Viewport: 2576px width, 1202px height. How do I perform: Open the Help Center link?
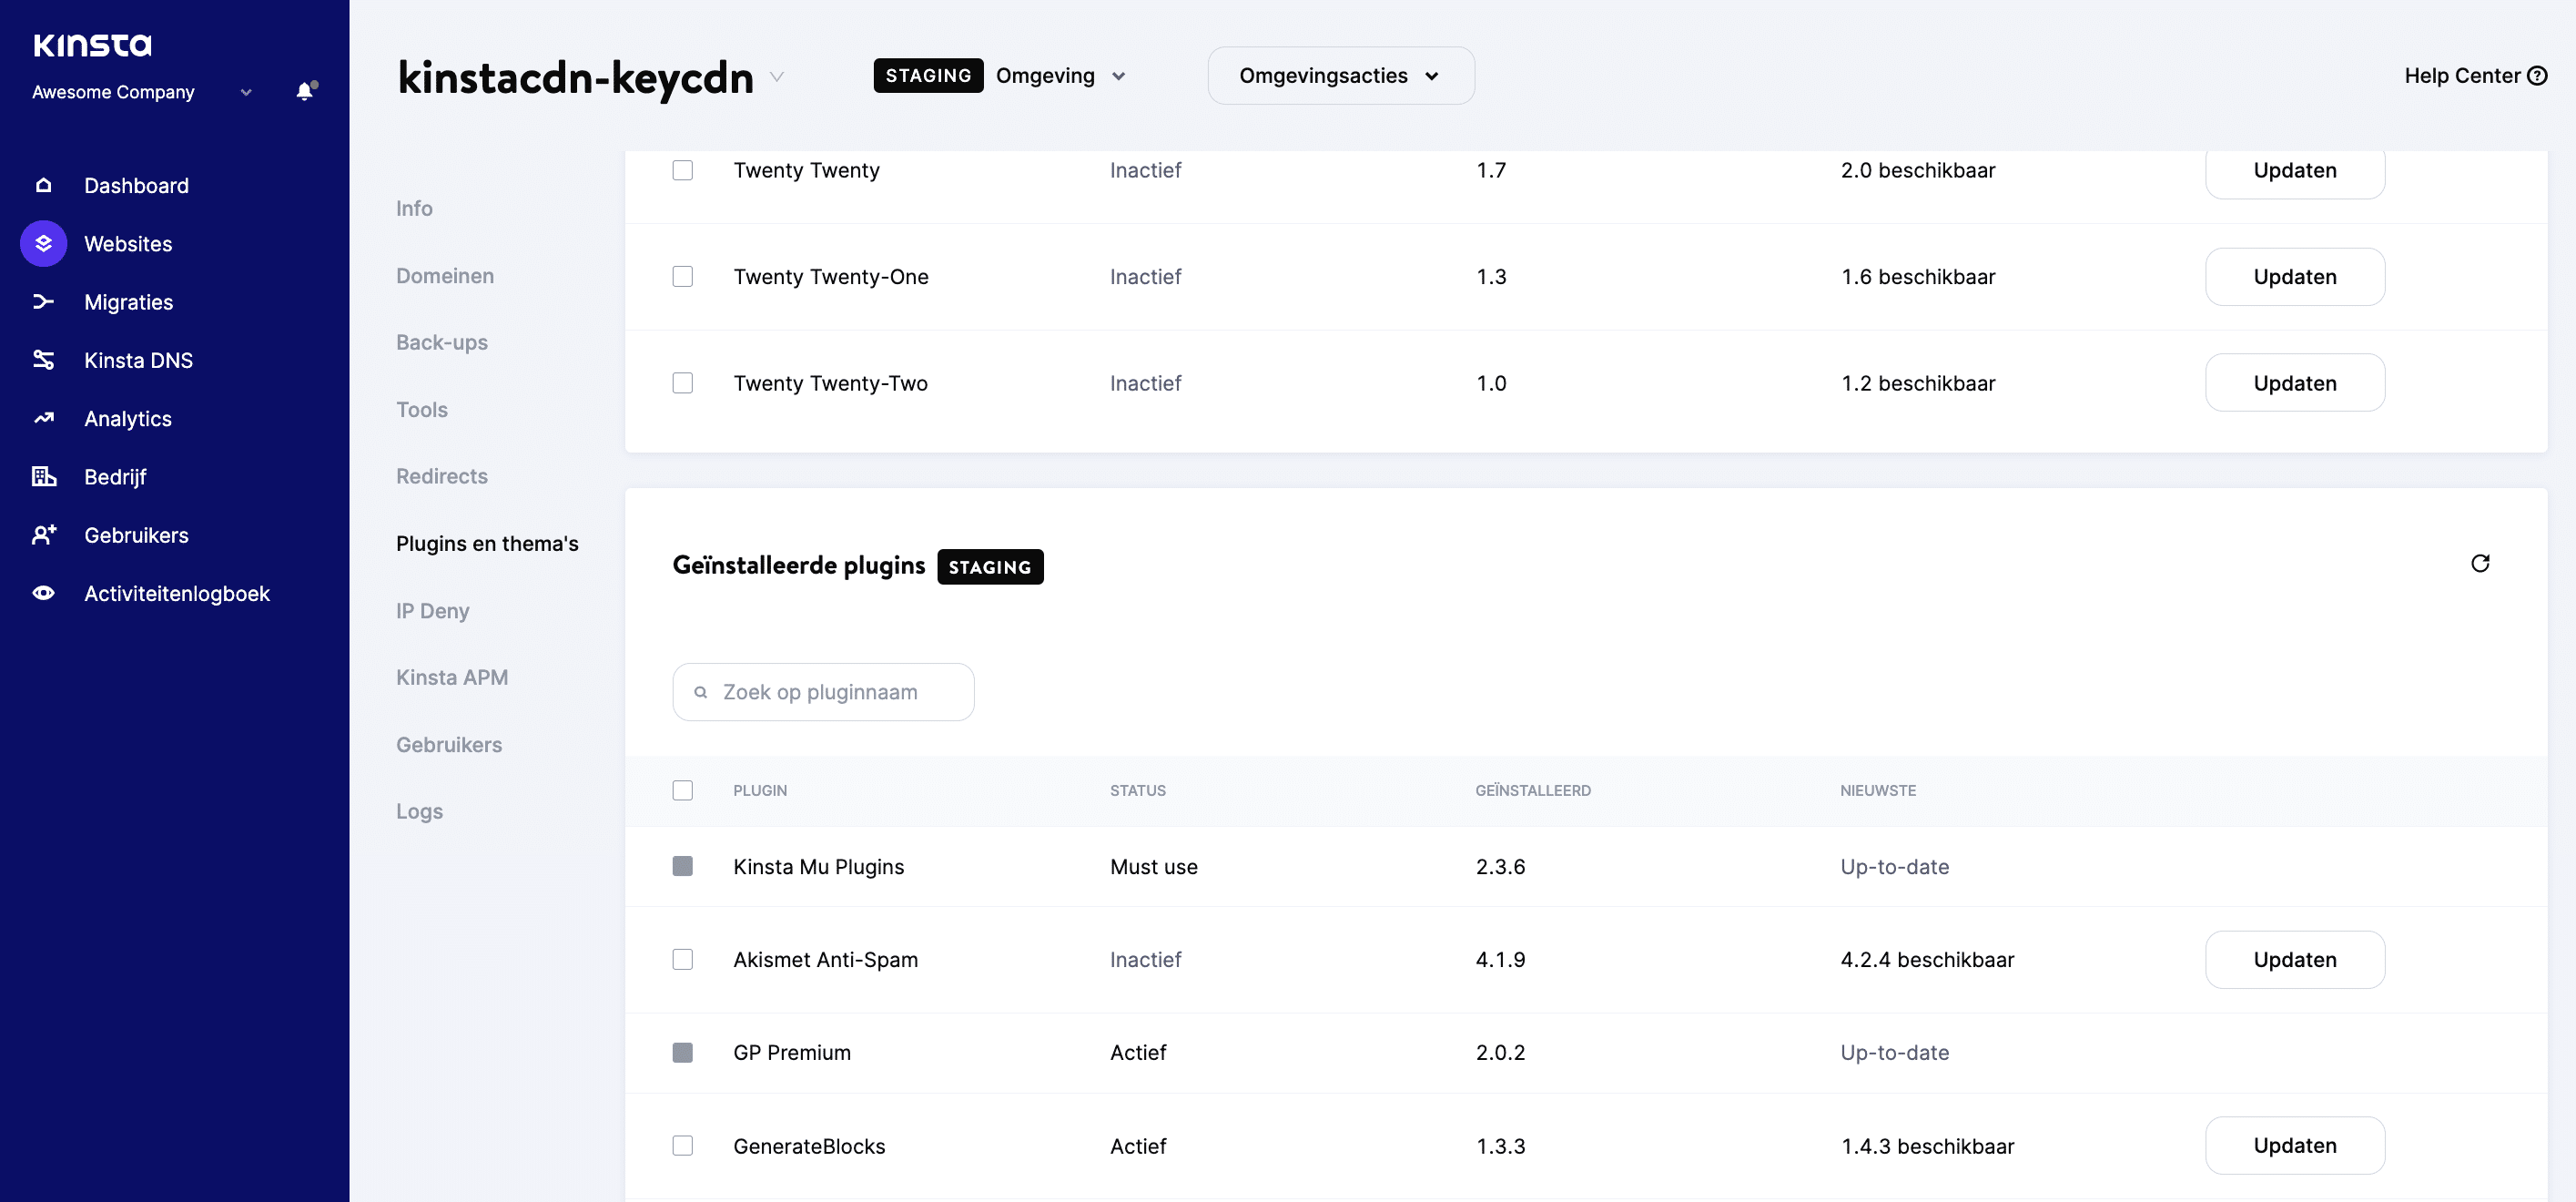click(x=2477, y=75)
